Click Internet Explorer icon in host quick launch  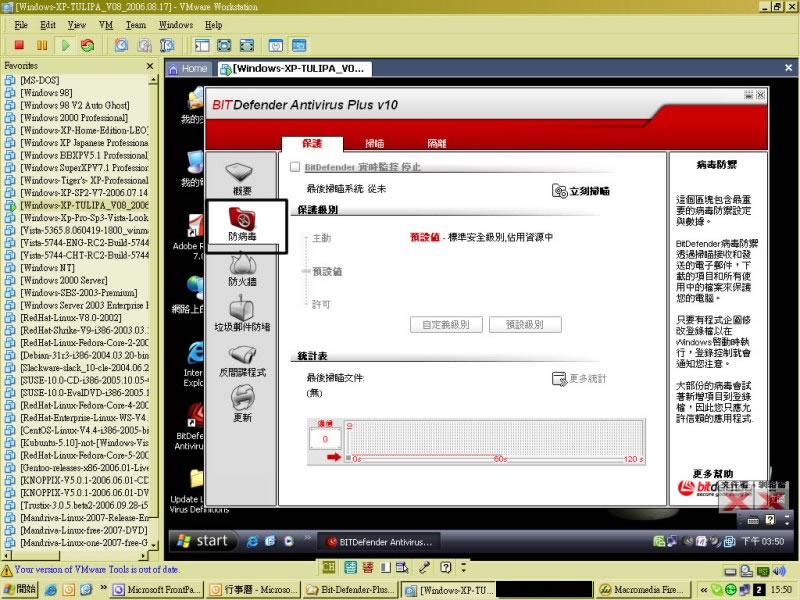click(x=51, y=590)
